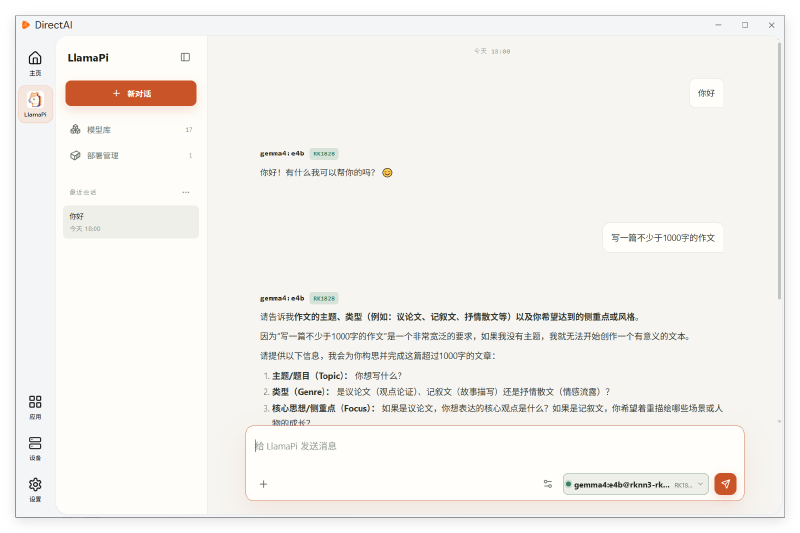The image size is (800, 533).
Task: Open 模型库 model library
Action: click(x=131, y=130)
